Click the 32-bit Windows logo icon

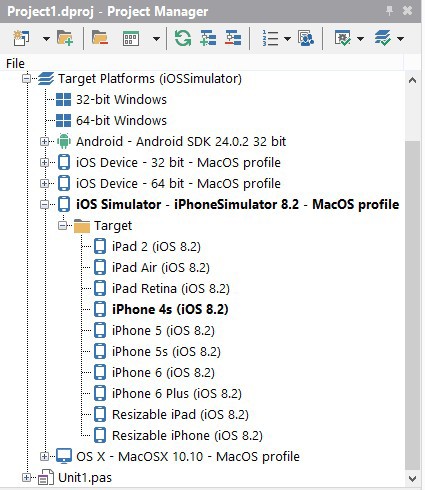[x=63, y=100]
